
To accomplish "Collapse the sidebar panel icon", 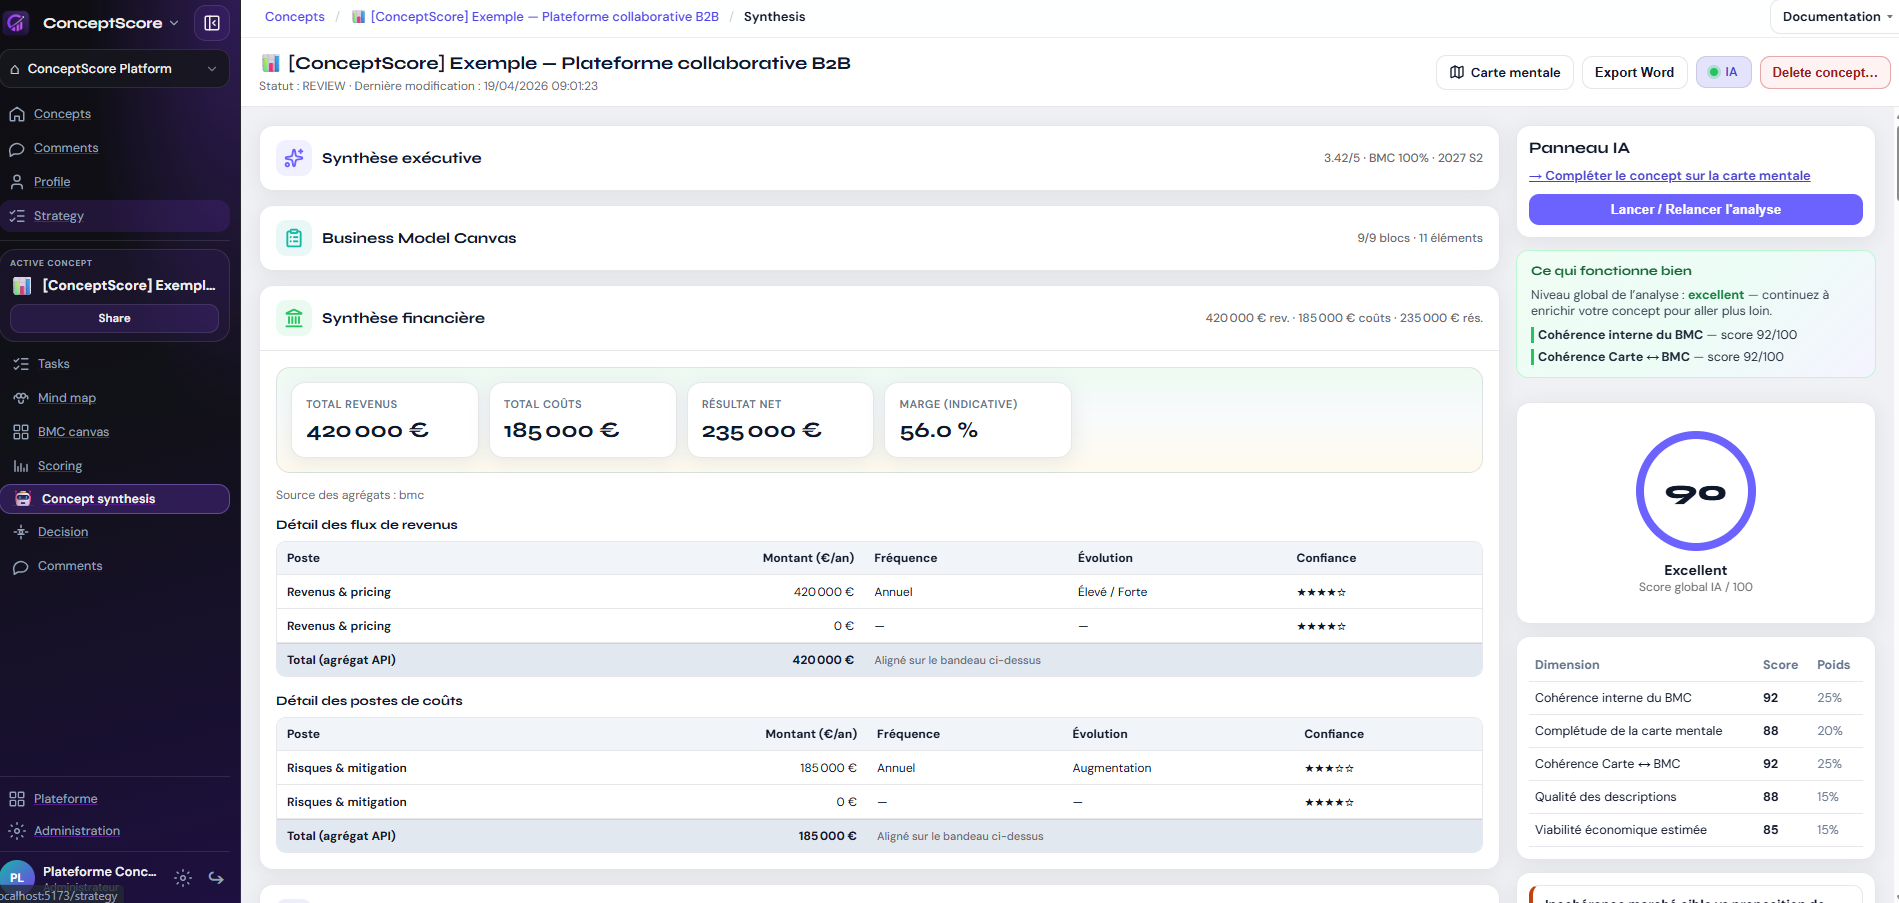I will (x=212, y=23).
